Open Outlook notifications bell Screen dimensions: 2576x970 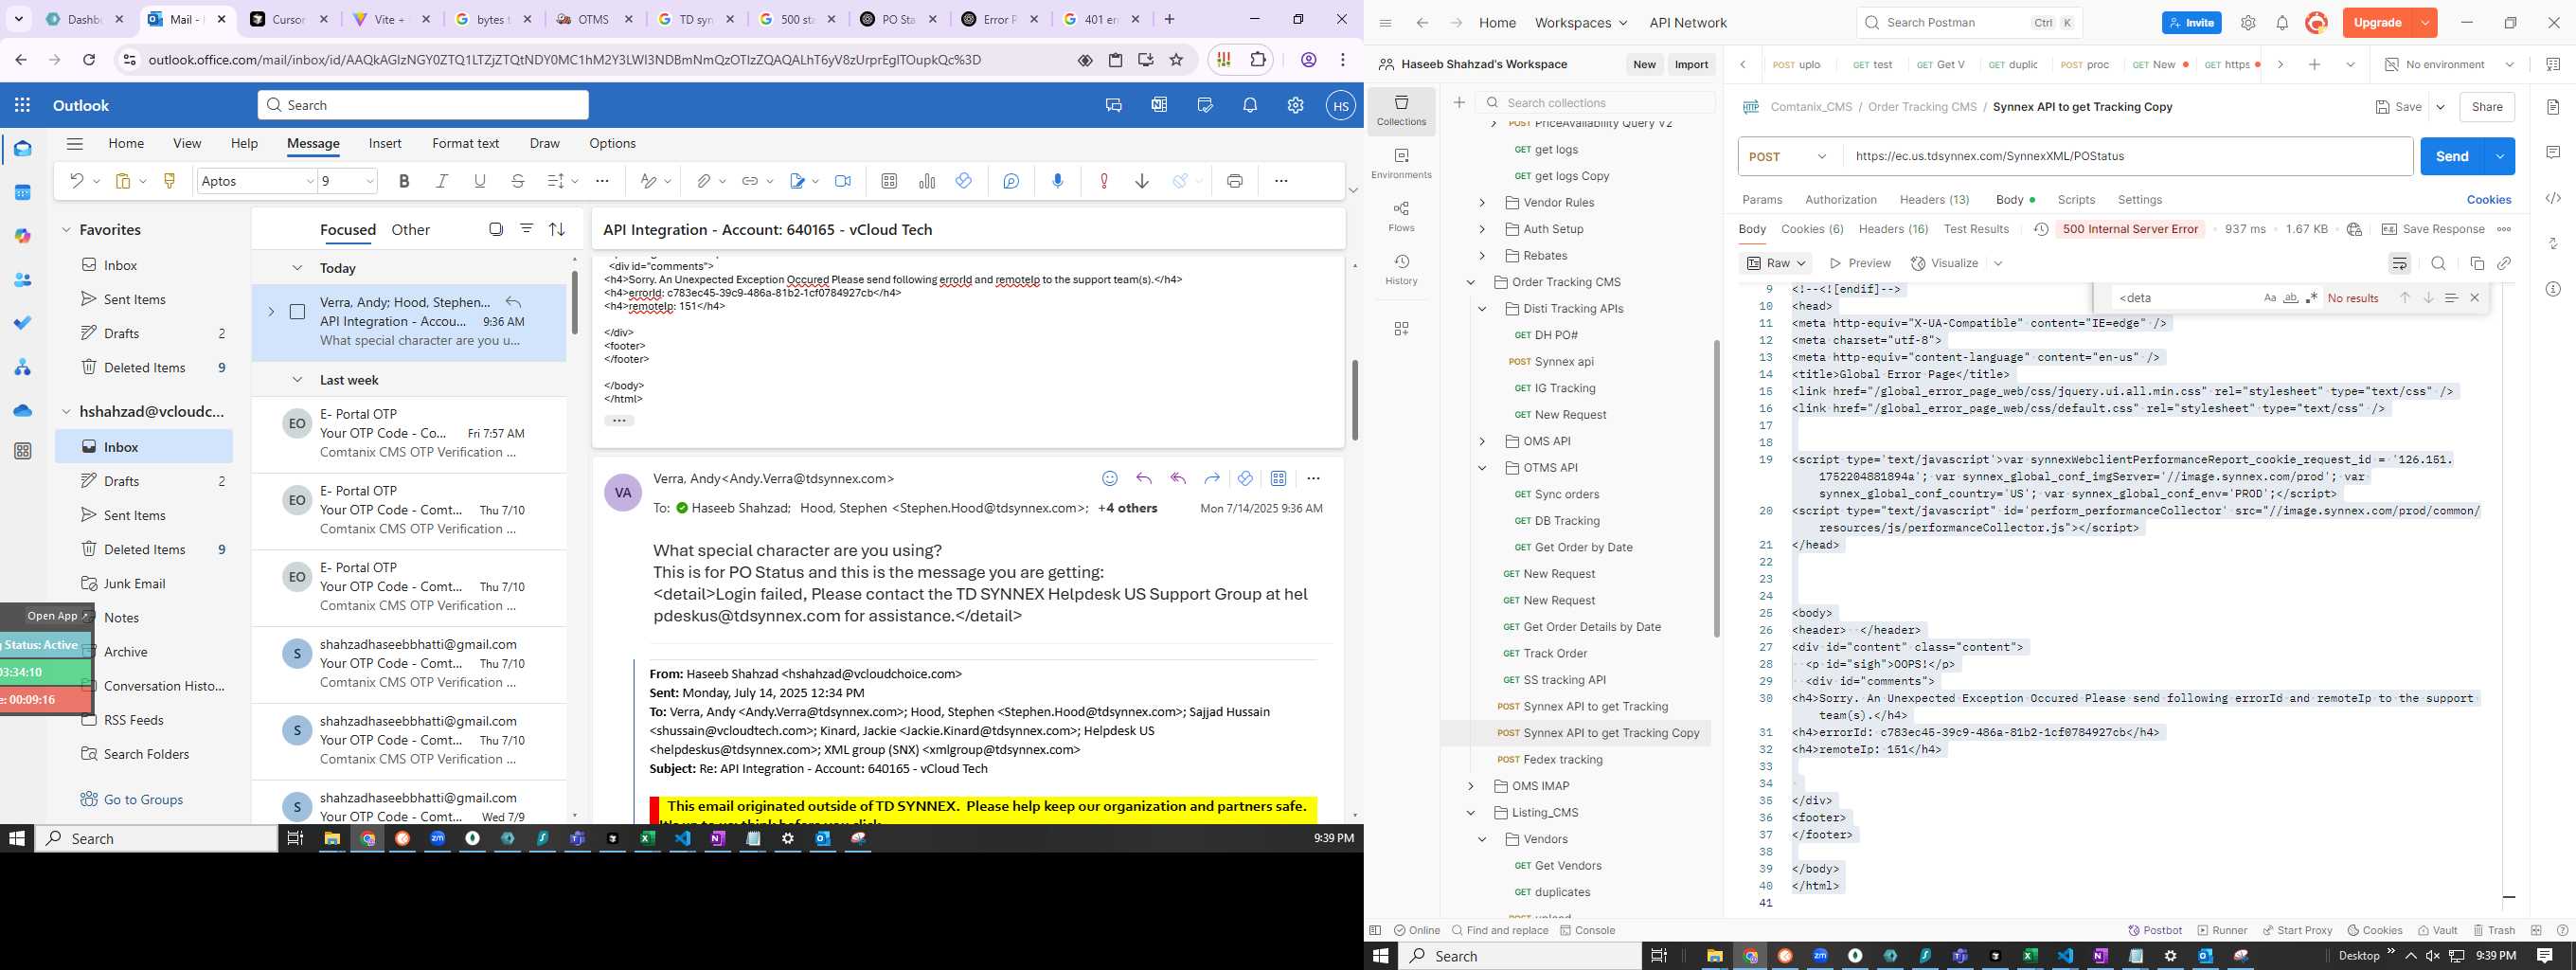(1250, 105)
